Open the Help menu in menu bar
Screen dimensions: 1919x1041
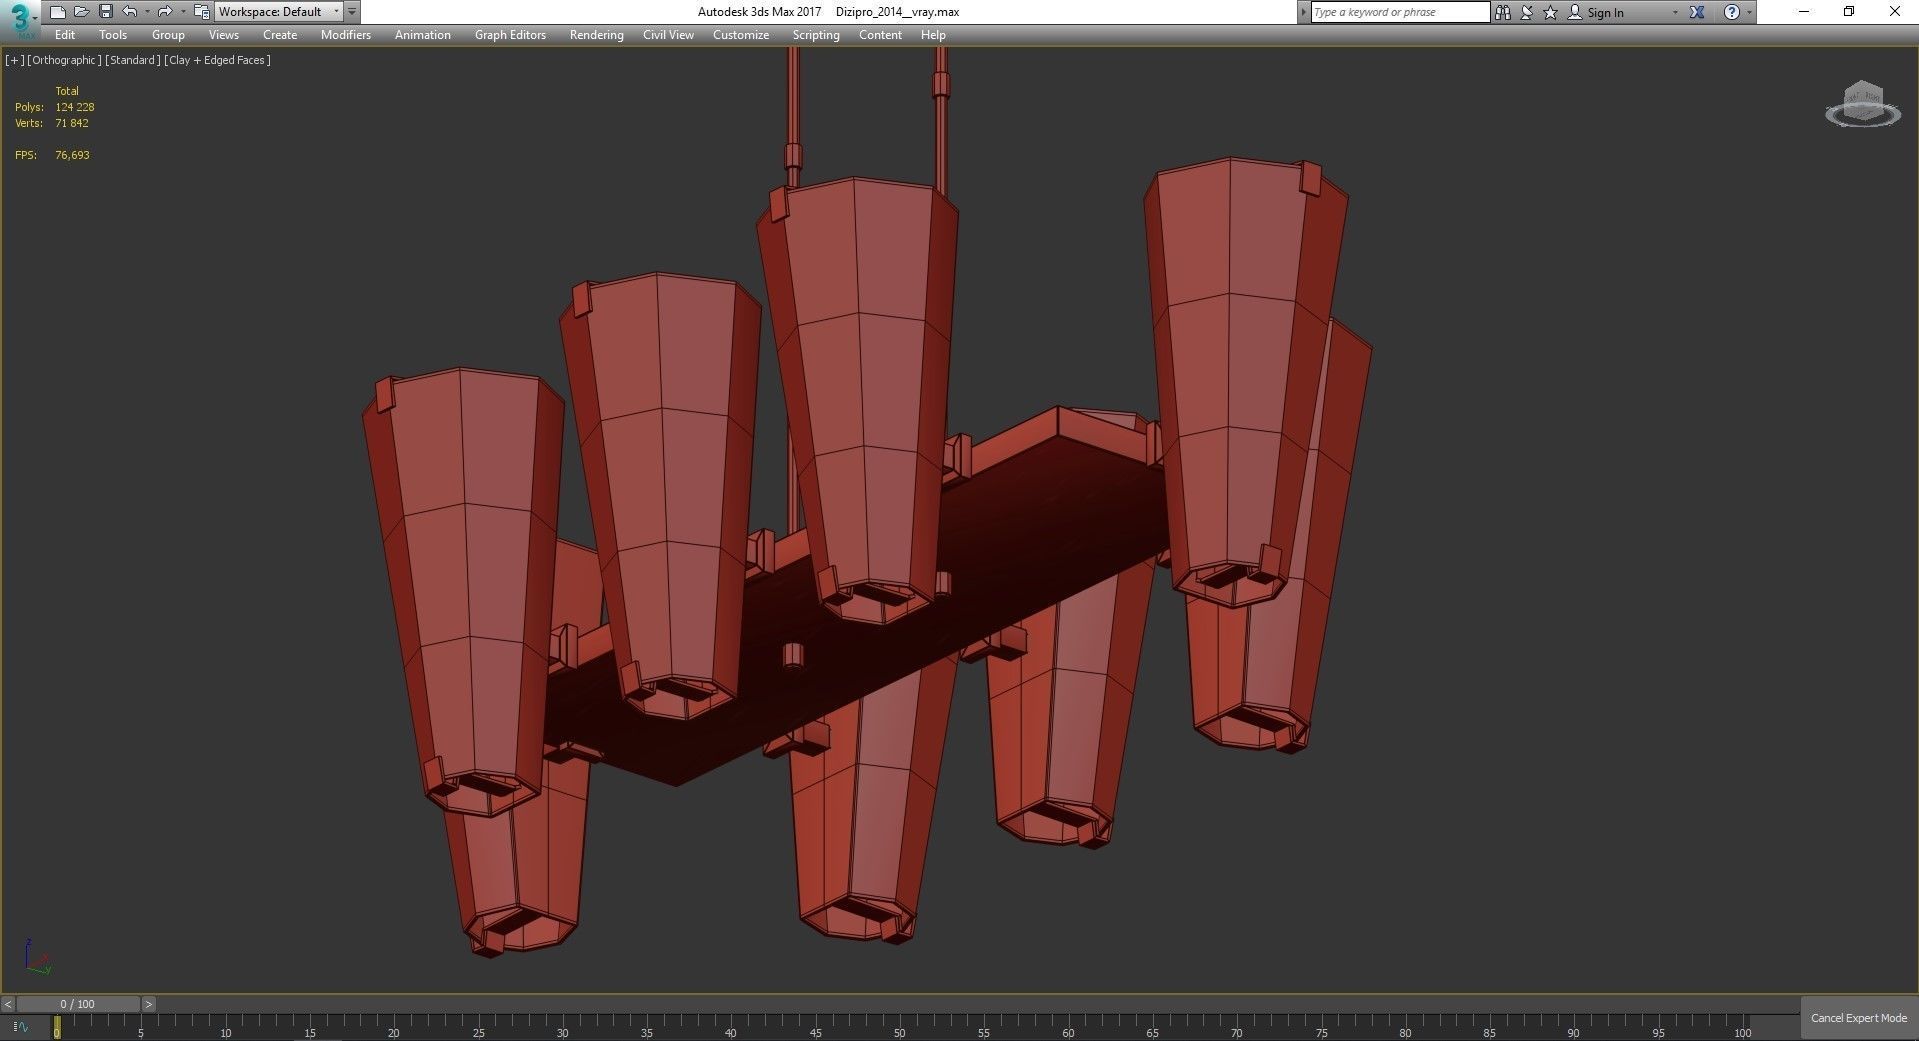[933, 35]
